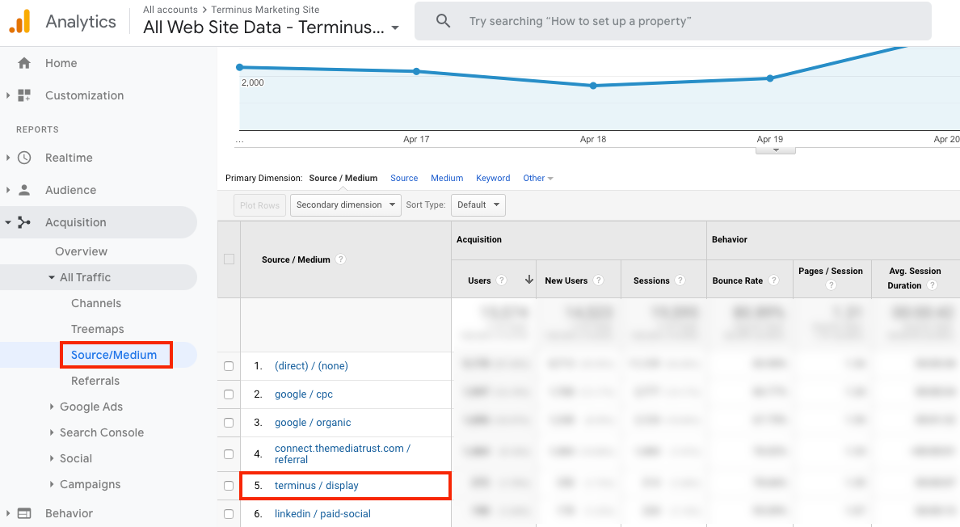
Task: Check the google / cpc row checkbox
Action: [x=229, y=394]
